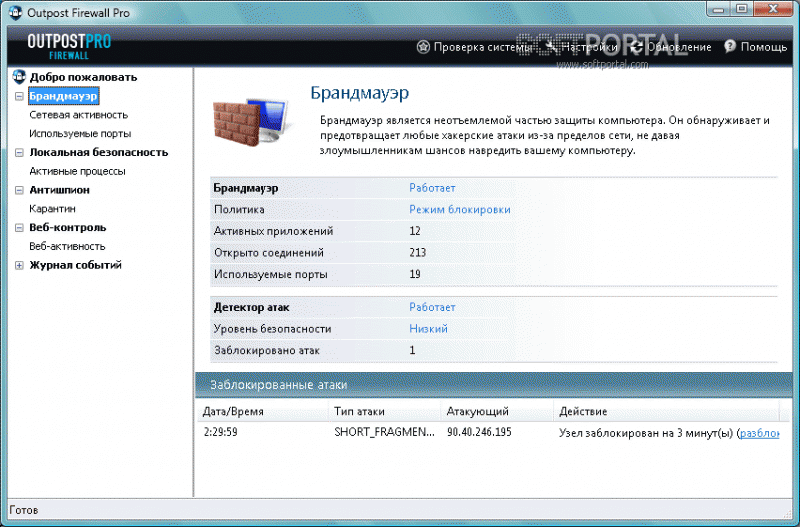Click the Outpost title bar app icon

pos(15,12)
